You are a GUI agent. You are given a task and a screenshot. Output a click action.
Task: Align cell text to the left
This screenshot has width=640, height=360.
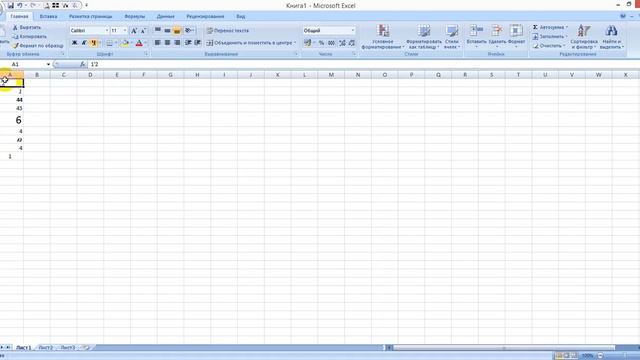click(158, 43)
